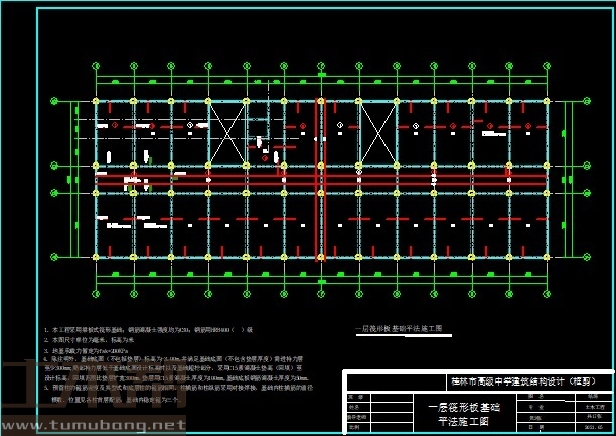Viewport: 616px width, 436px height.
Task: Select note 1 in the general notes
Action: coord(150,329)
